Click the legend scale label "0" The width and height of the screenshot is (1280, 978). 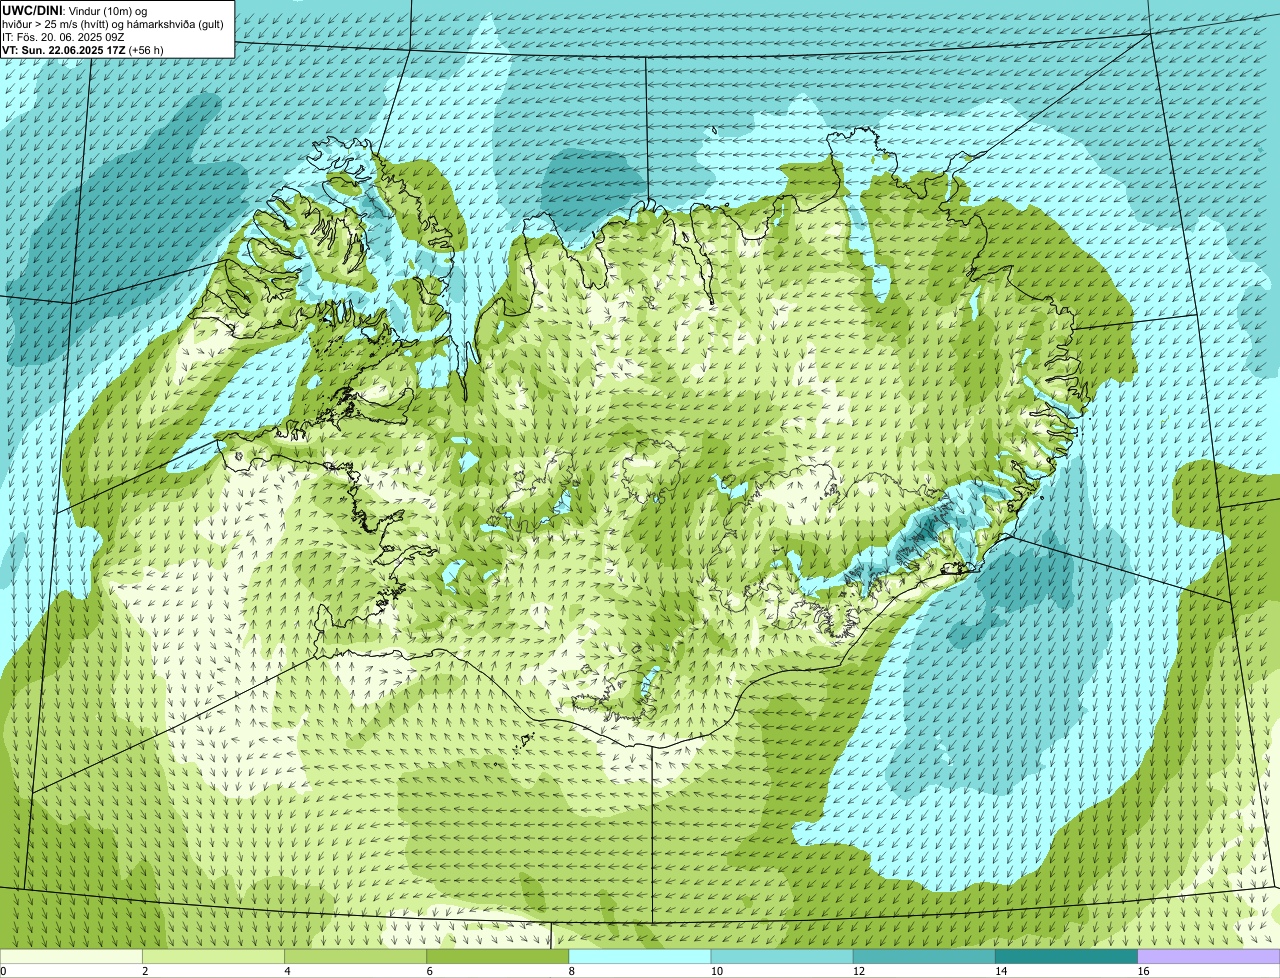[x=3, y=971]
